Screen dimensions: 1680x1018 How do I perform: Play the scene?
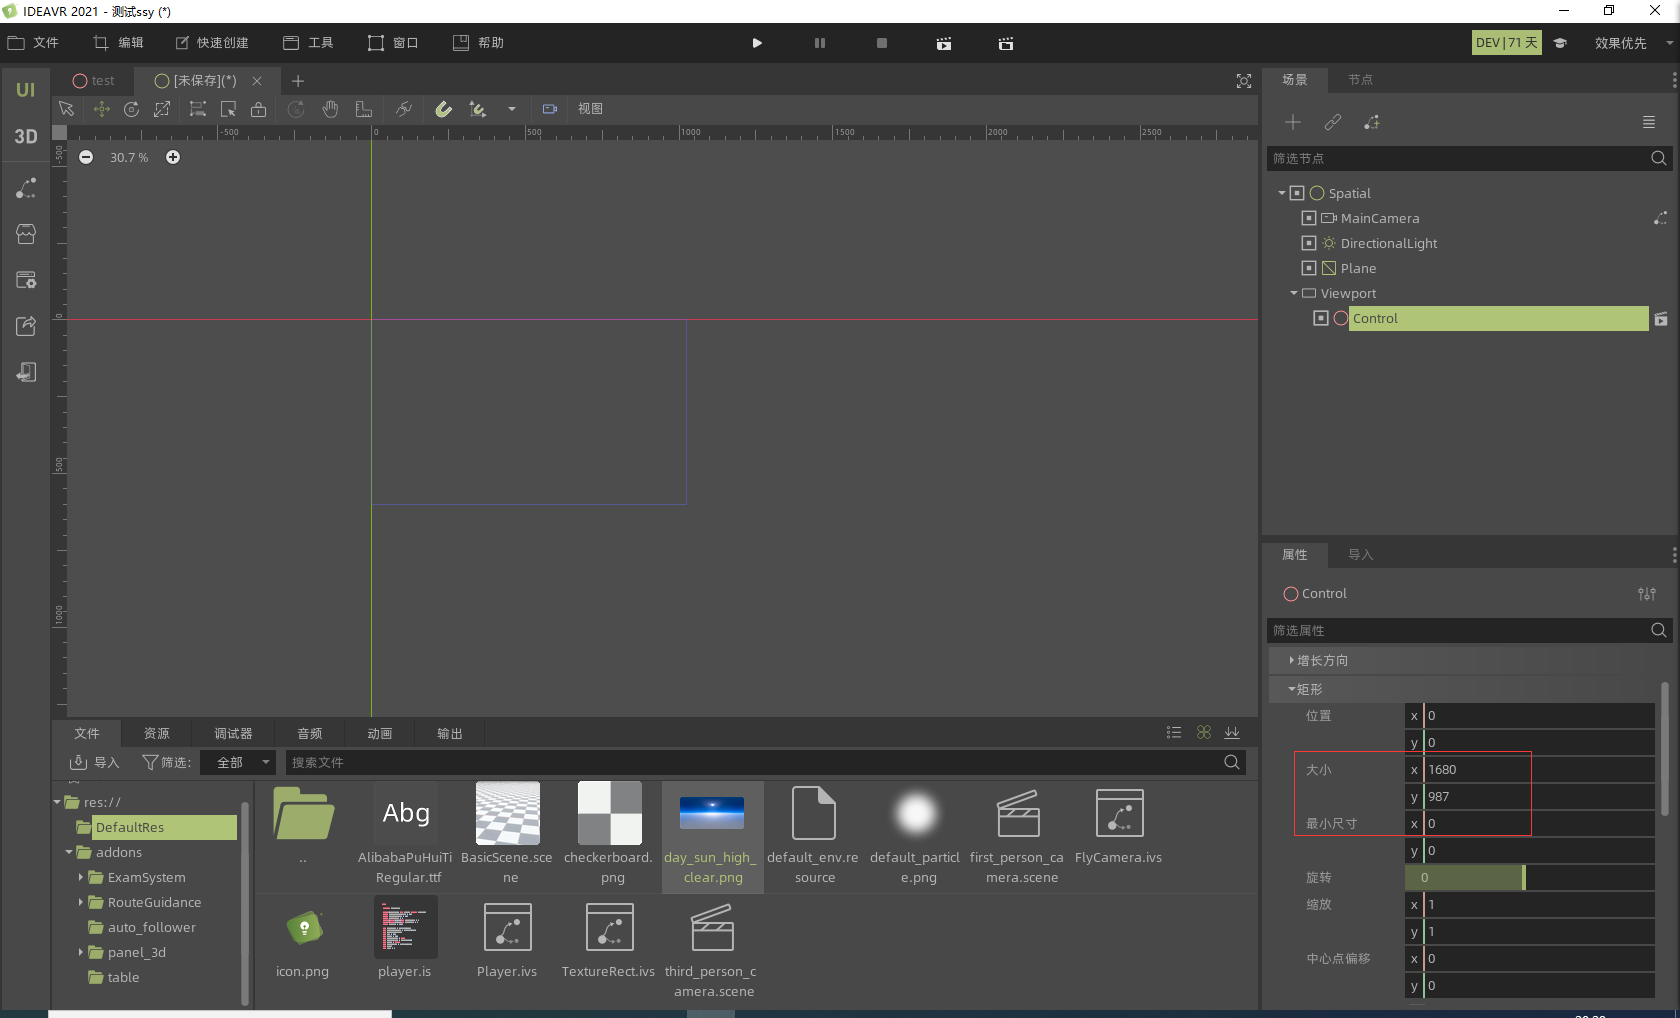757,43
